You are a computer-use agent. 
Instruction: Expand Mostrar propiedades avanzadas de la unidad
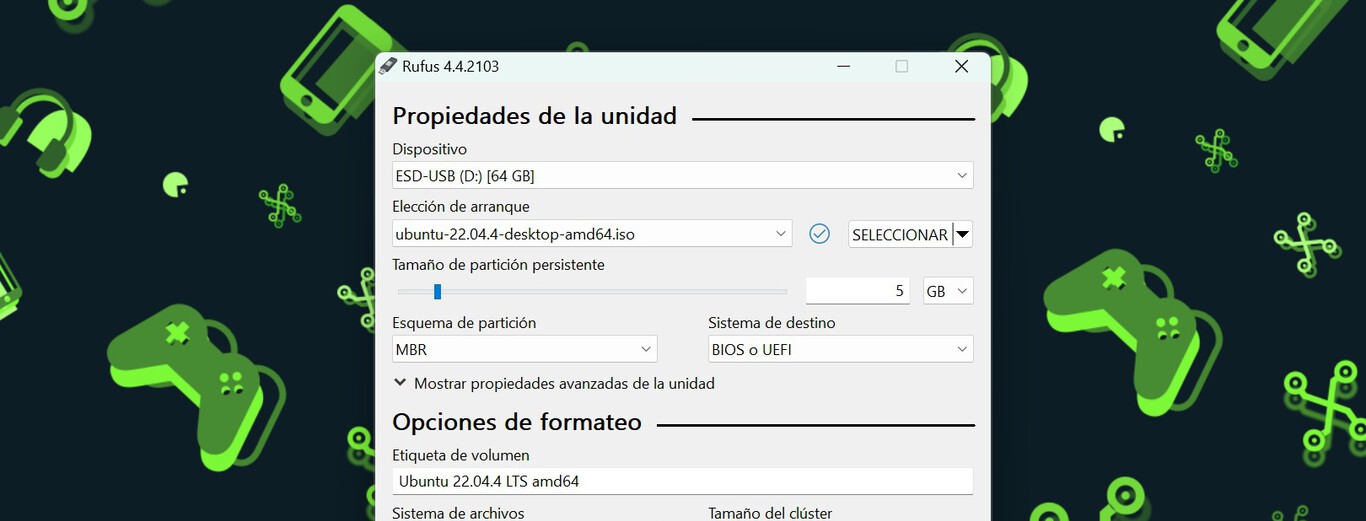[x=554, y=383]
